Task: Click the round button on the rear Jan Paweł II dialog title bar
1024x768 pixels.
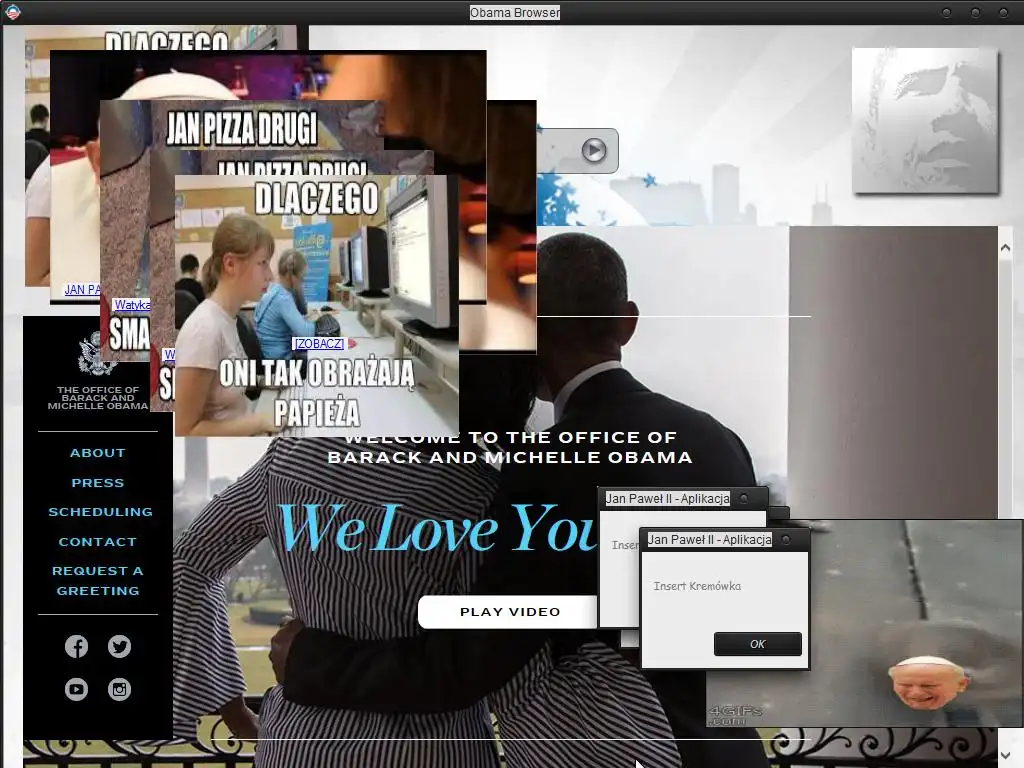Action: (x=743, y=498)
